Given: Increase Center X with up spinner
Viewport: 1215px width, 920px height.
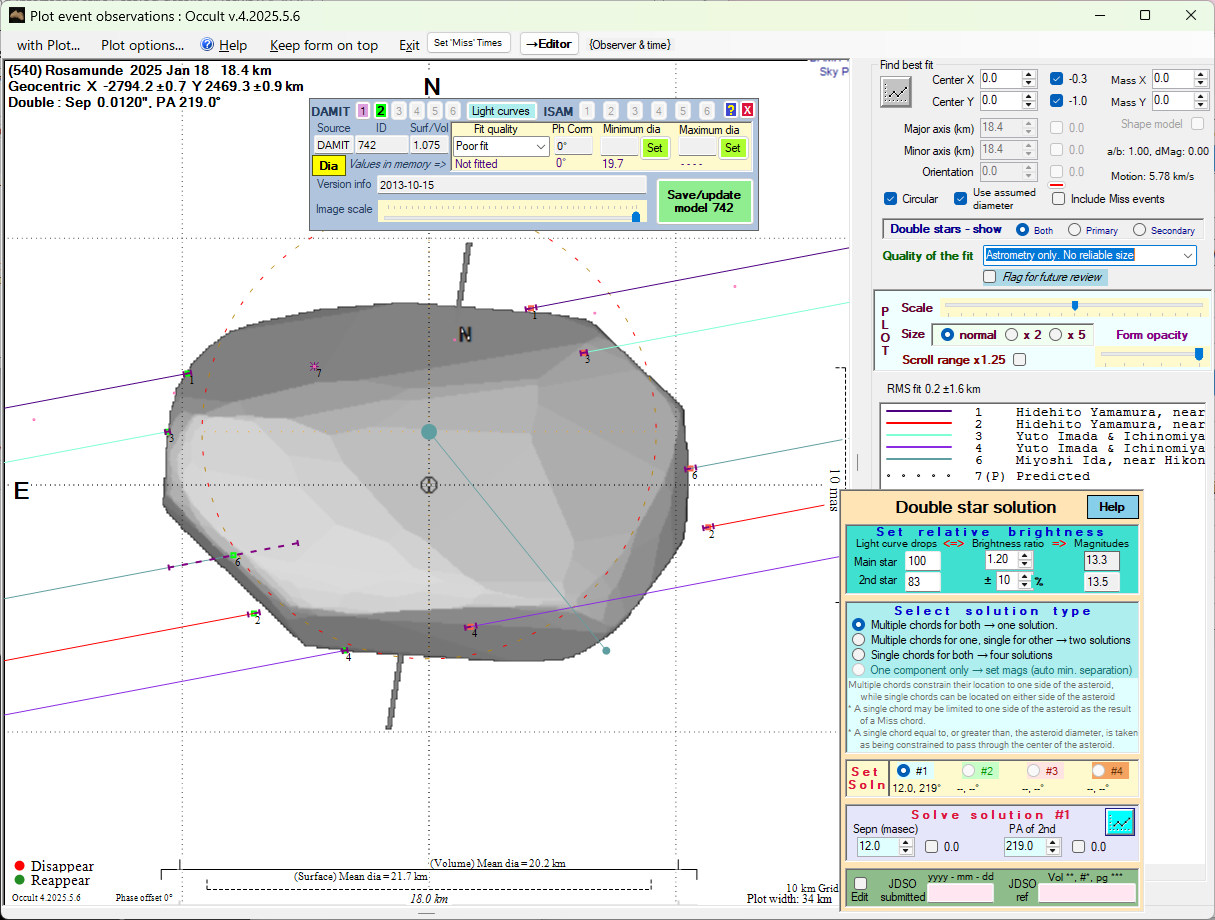Looking at the screenshot, I should click(1029, 74).
